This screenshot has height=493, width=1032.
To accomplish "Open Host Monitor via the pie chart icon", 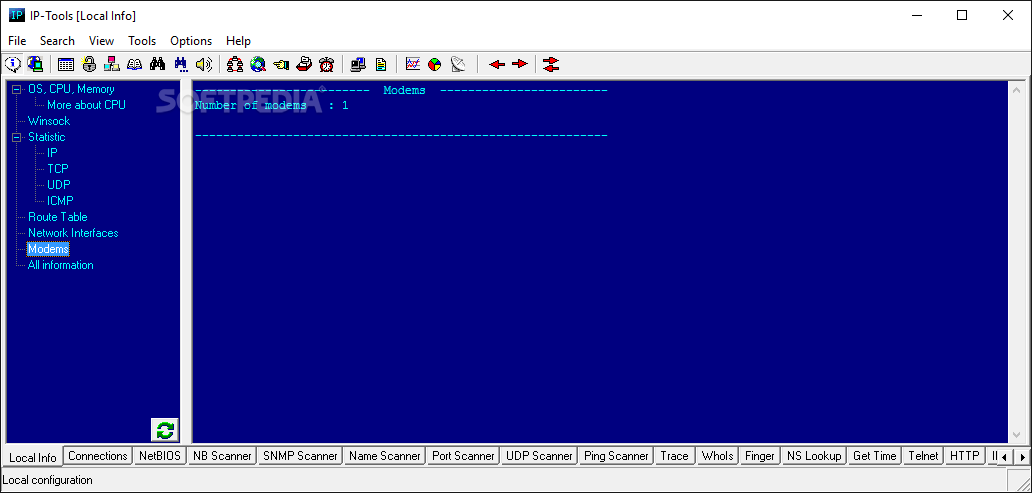I will click(x=435, y=64).
